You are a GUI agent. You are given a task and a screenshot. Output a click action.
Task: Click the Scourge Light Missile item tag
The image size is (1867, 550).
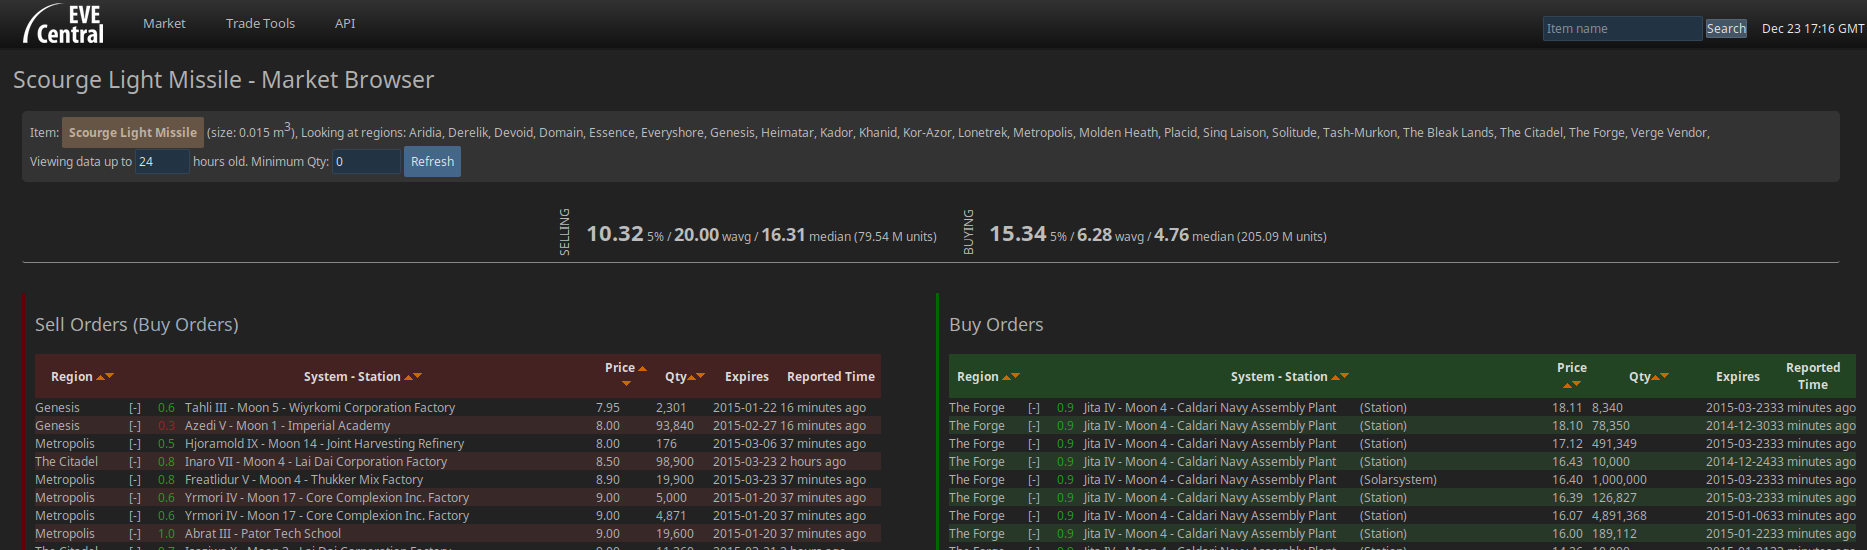[x=133, y=132]
